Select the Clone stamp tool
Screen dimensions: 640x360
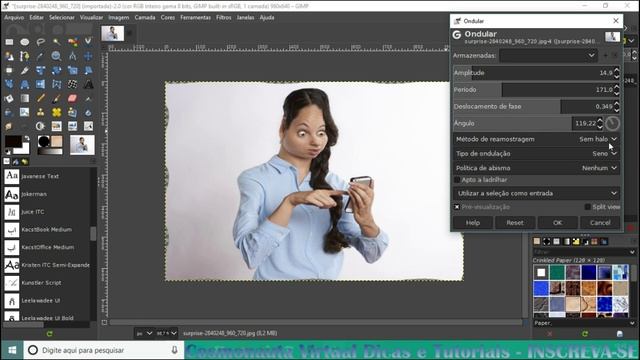40,112
